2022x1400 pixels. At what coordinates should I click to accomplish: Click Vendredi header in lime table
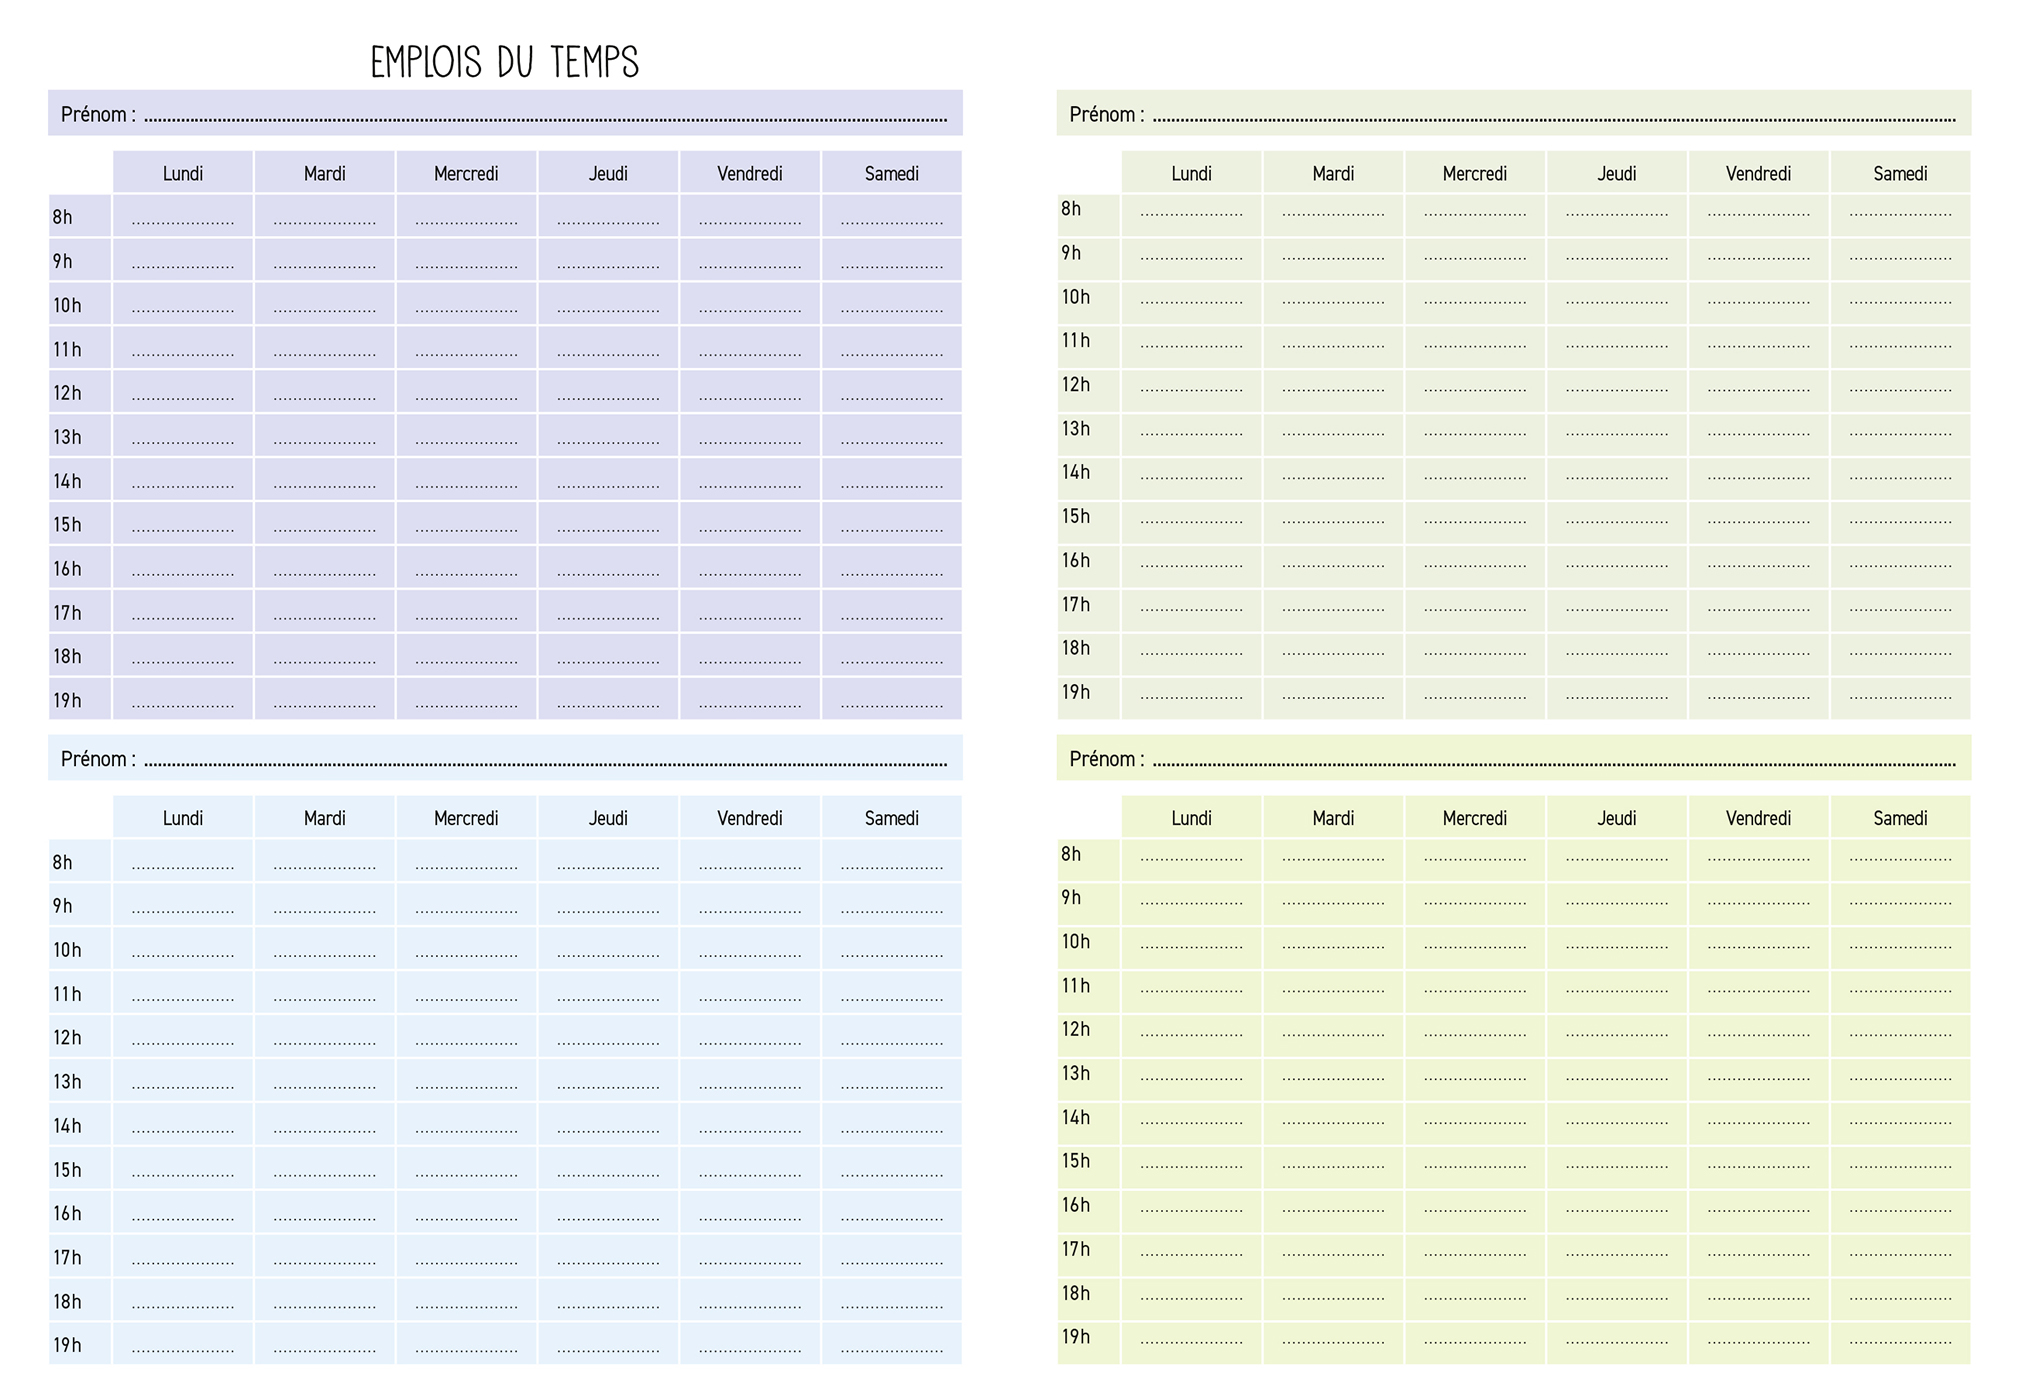(1758, 818)
